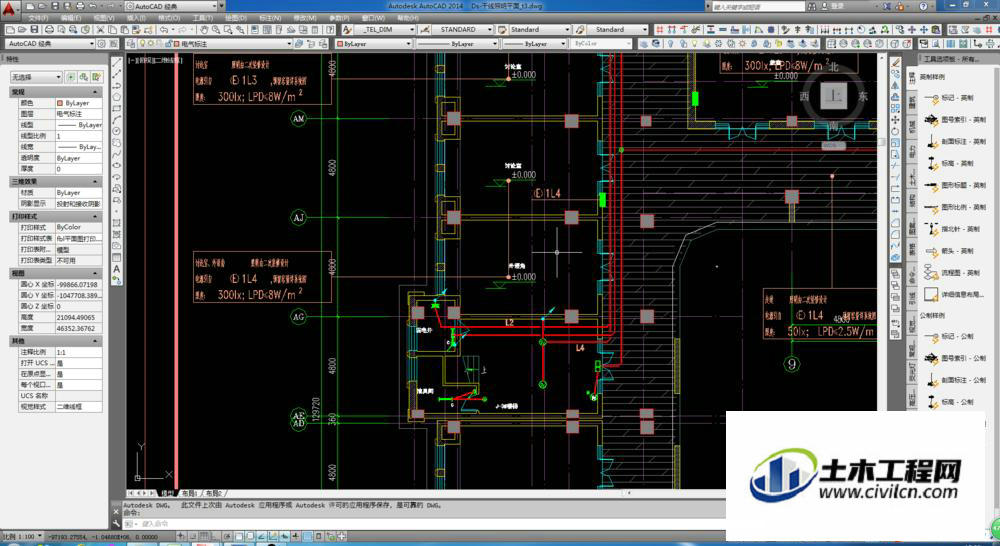Toggle PICKADD button in Properties panel
Screen dimensions: 1000x546
click(x=70, y=77)
